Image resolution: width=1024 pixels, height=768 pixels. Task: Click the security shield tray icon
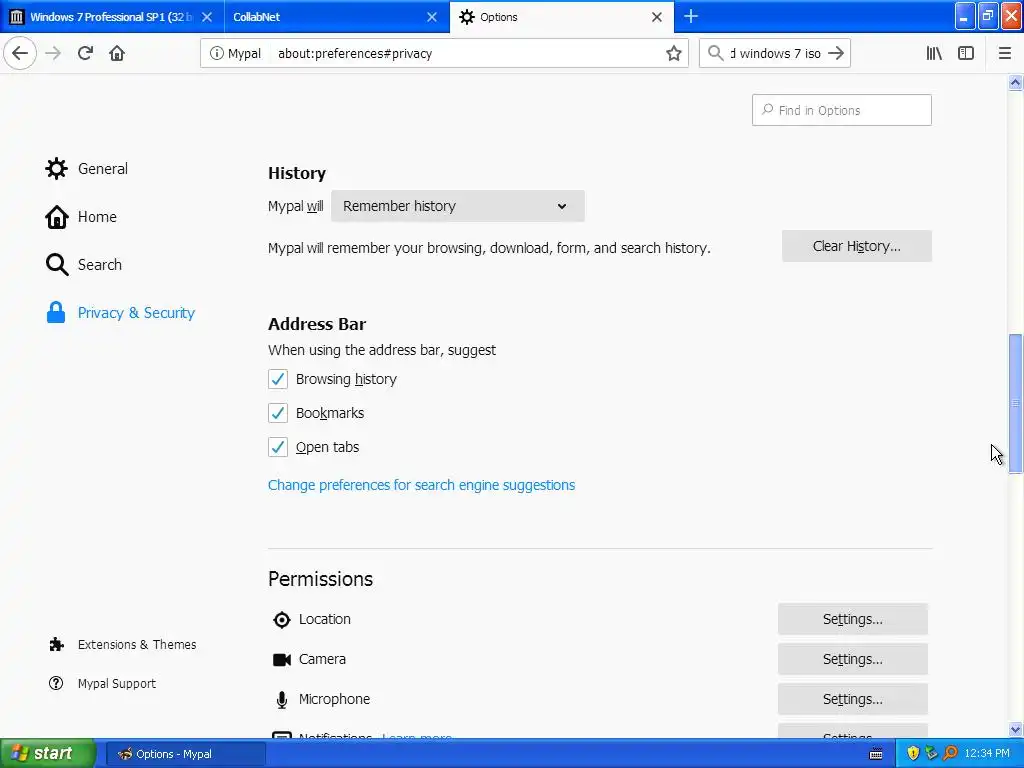click(x=913, y=754)
